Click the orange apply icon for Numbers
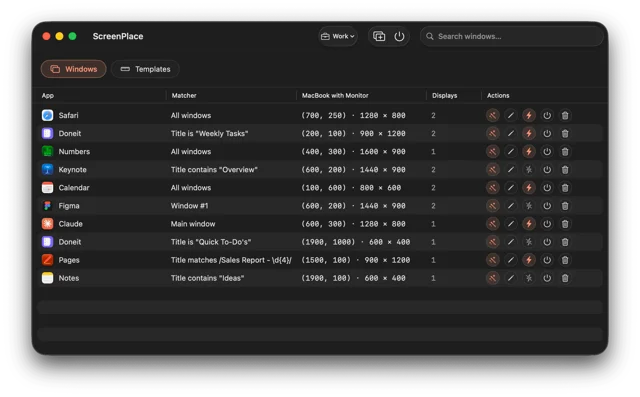Viewport: 640px width, 397px height. pos(493,152)
